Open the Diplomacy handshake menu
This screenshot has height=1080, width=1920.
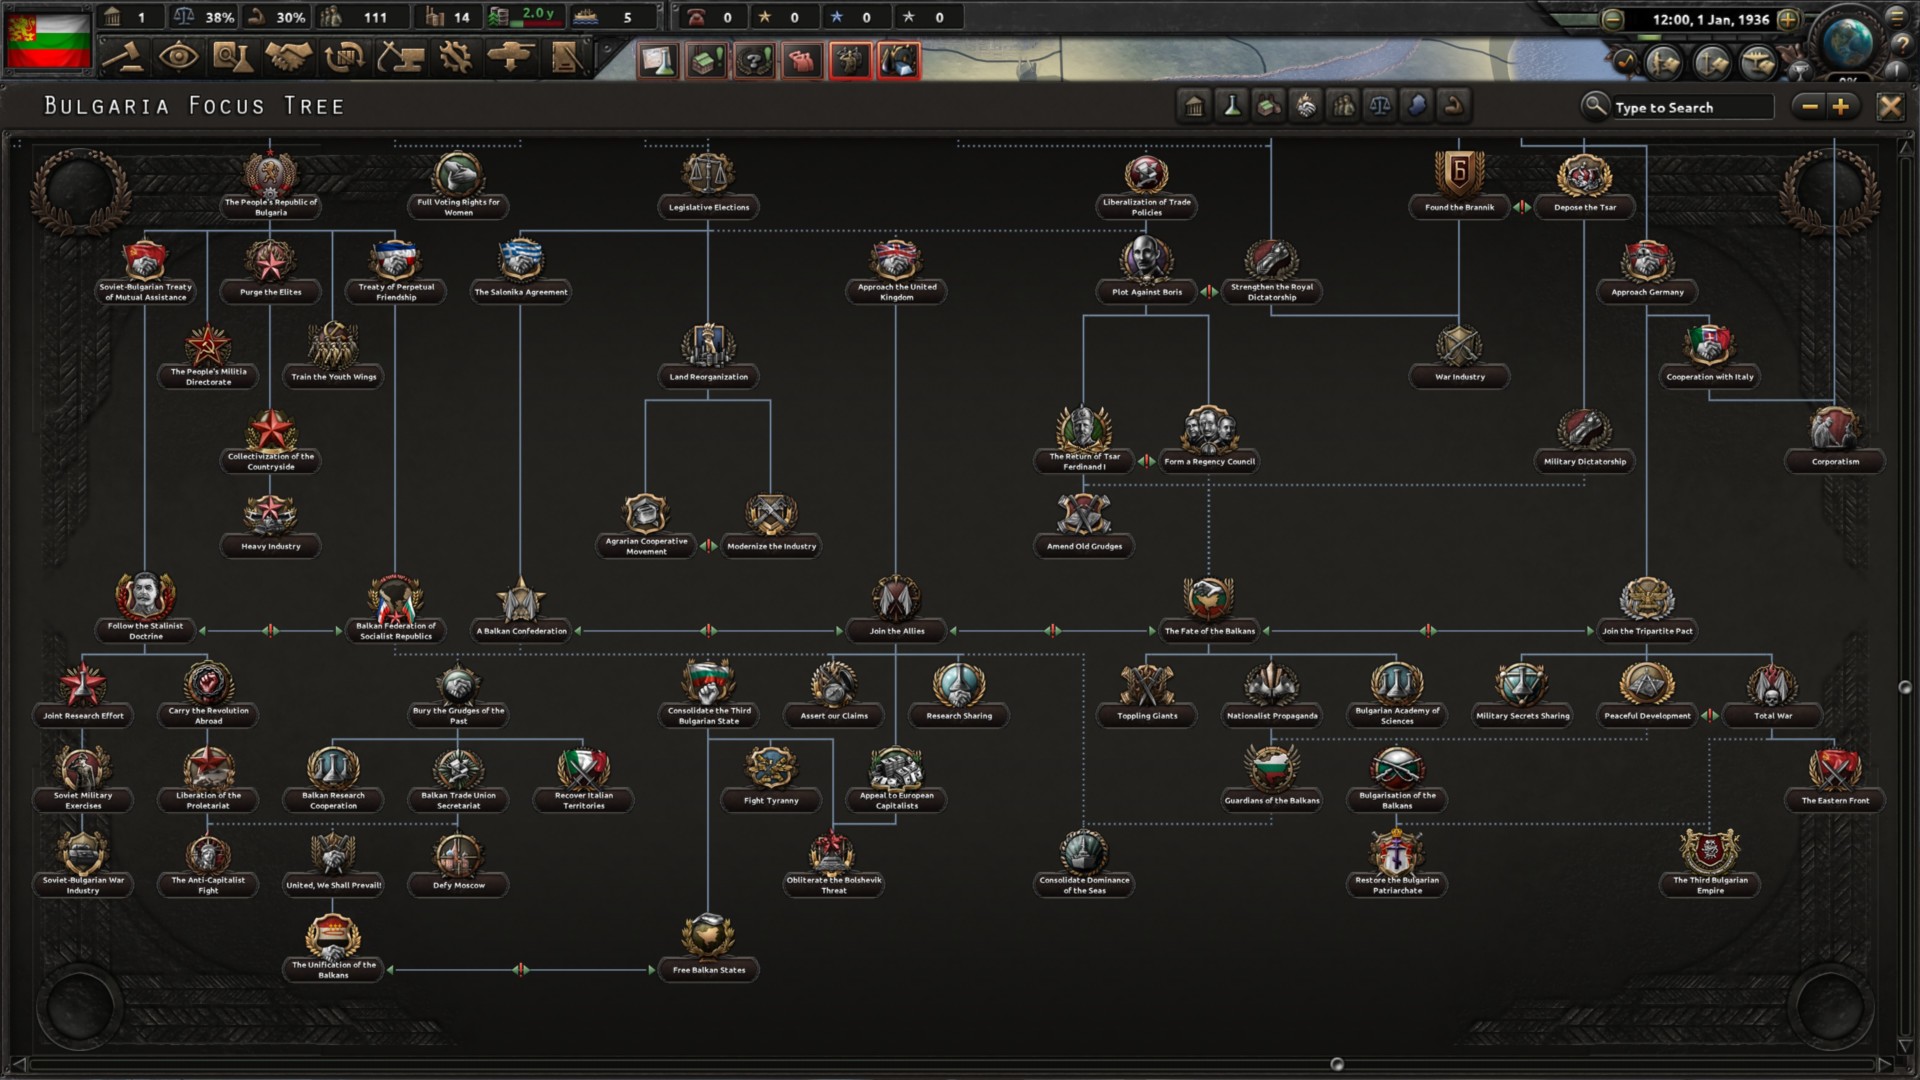(288, 57)
